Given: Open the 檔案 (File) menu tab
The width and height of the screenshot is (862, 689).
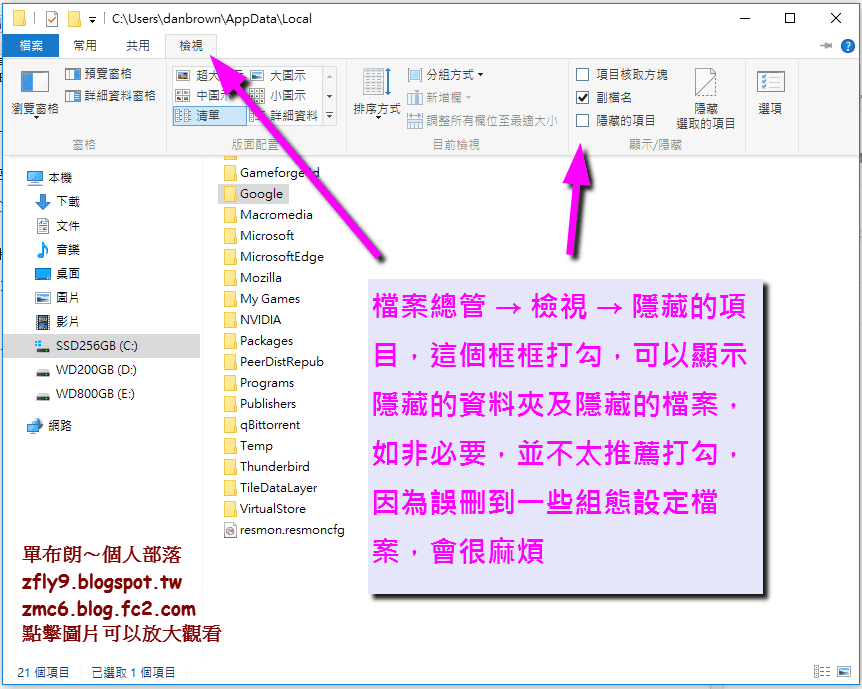Looking at the screenshot, I should (31, 46).
